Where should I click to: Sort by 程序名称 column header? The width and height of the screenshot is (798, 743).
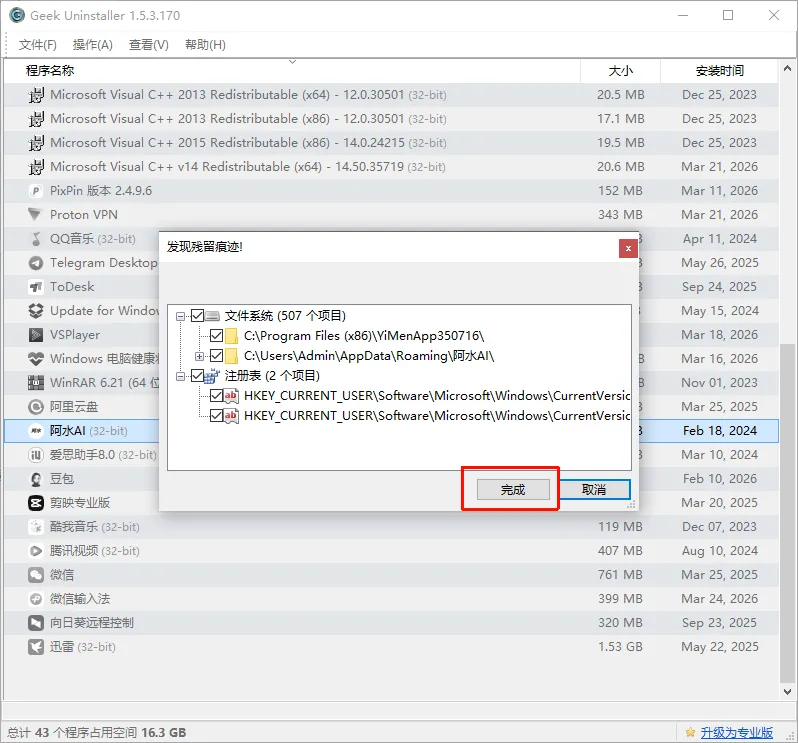point(292,70)
